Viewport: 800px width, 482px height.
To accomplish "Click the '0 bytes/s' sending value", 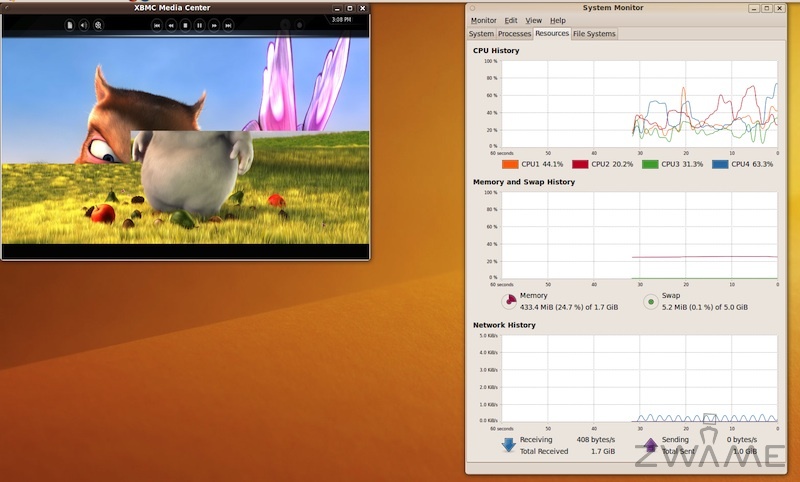I will [x=742, y=440].
